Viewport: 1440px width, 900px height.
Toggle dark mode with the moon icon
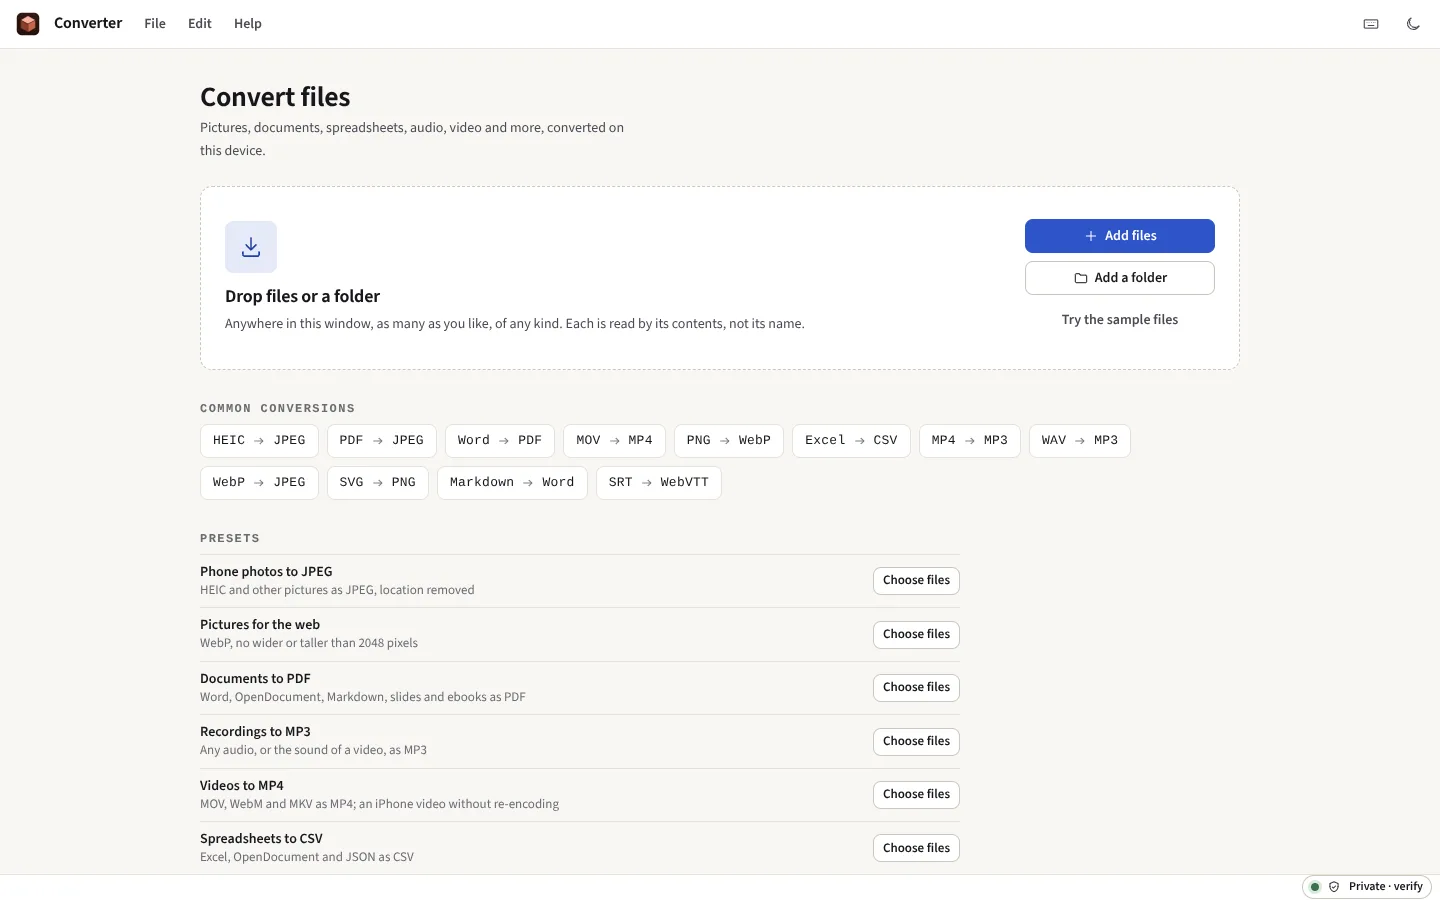click(1413, 24)
